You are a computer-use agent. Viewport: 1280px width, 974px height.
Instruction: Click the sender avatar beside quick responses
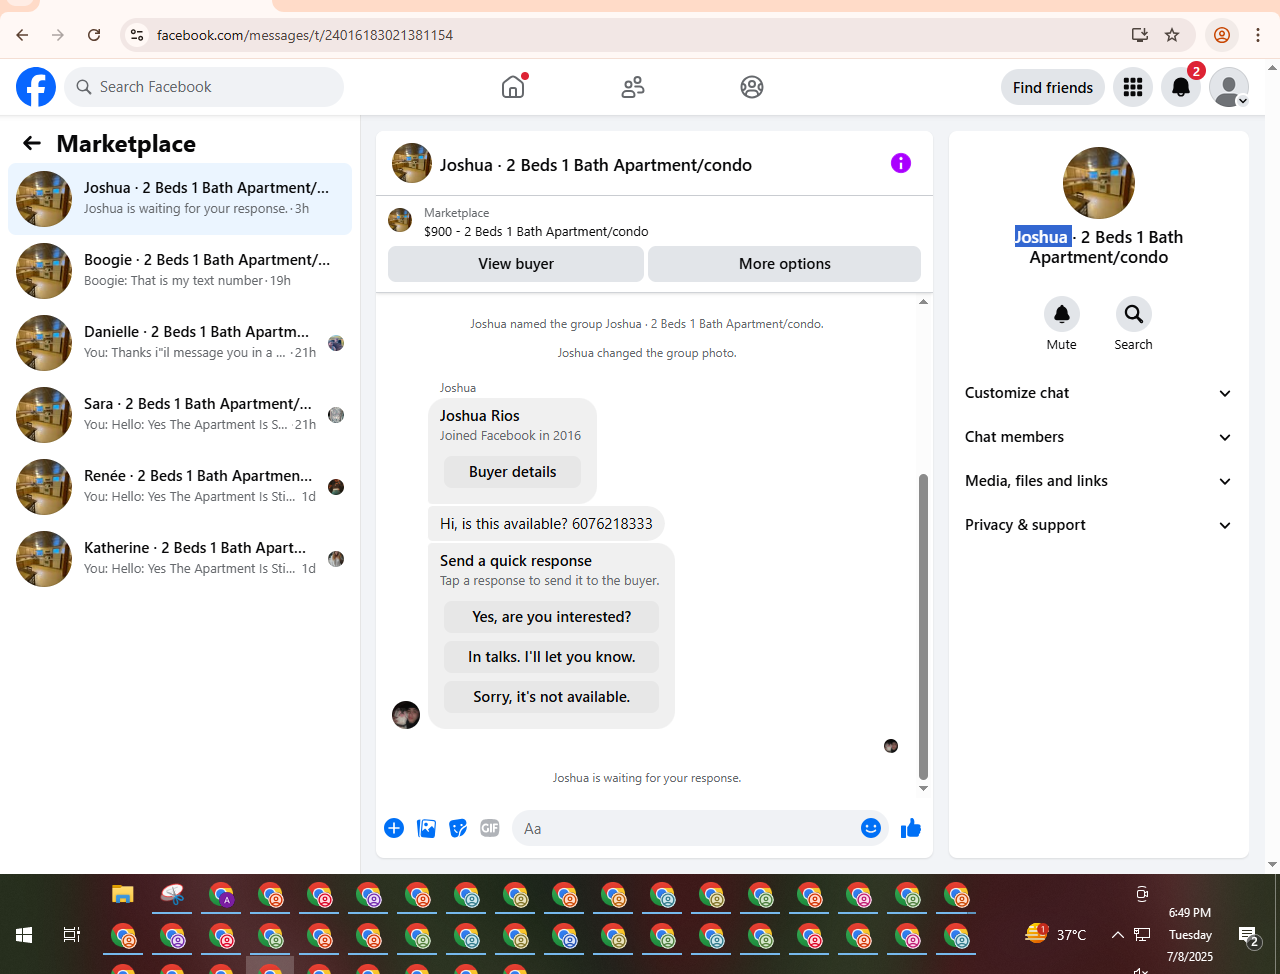[x=406, y=715]
